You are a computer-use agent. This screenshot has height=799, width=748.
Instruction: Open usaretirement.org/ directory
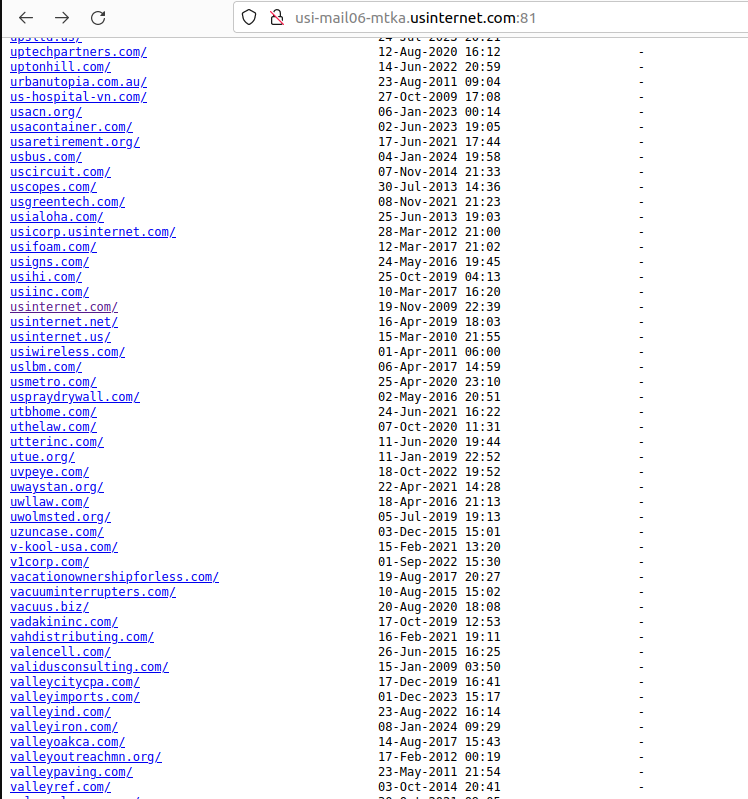coord(75,142)
